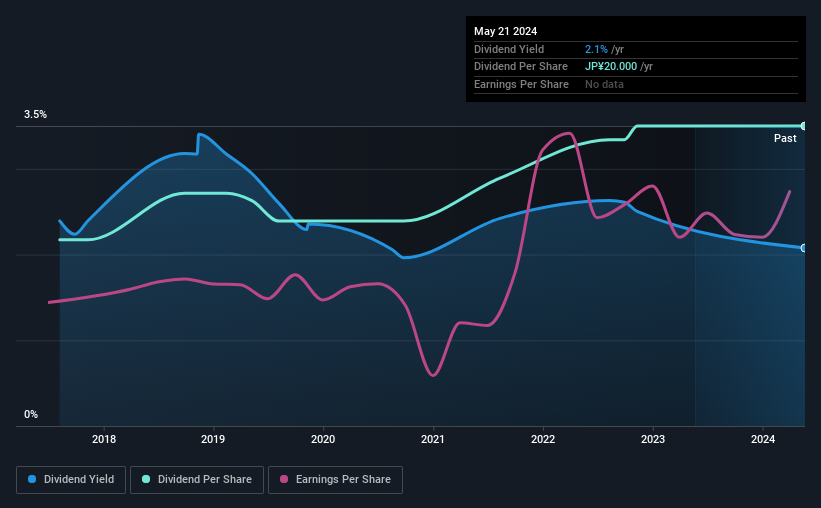This screenshot has width=821, height=508.
Task: Click the 2019 x-axis label
Action: click(213, 439)
